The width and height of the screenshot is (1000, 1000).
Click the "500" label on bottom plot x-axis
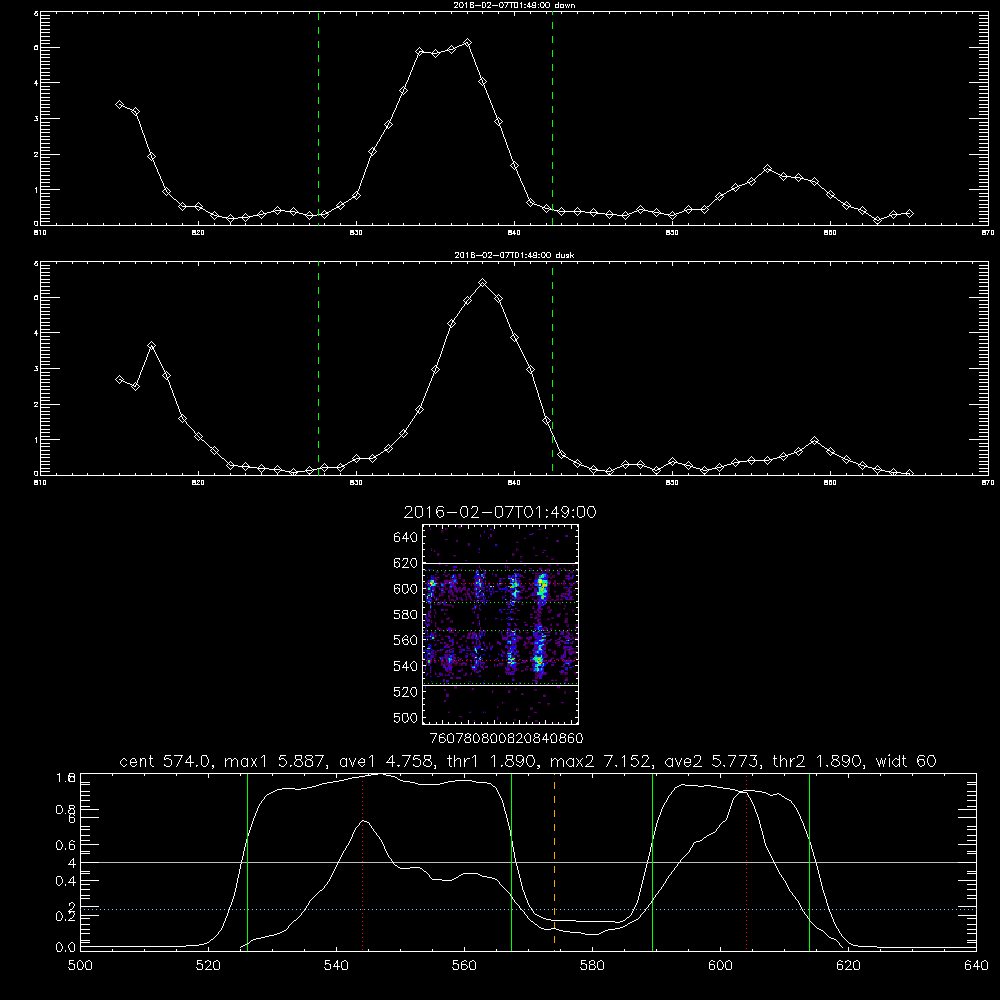[80, 965]
